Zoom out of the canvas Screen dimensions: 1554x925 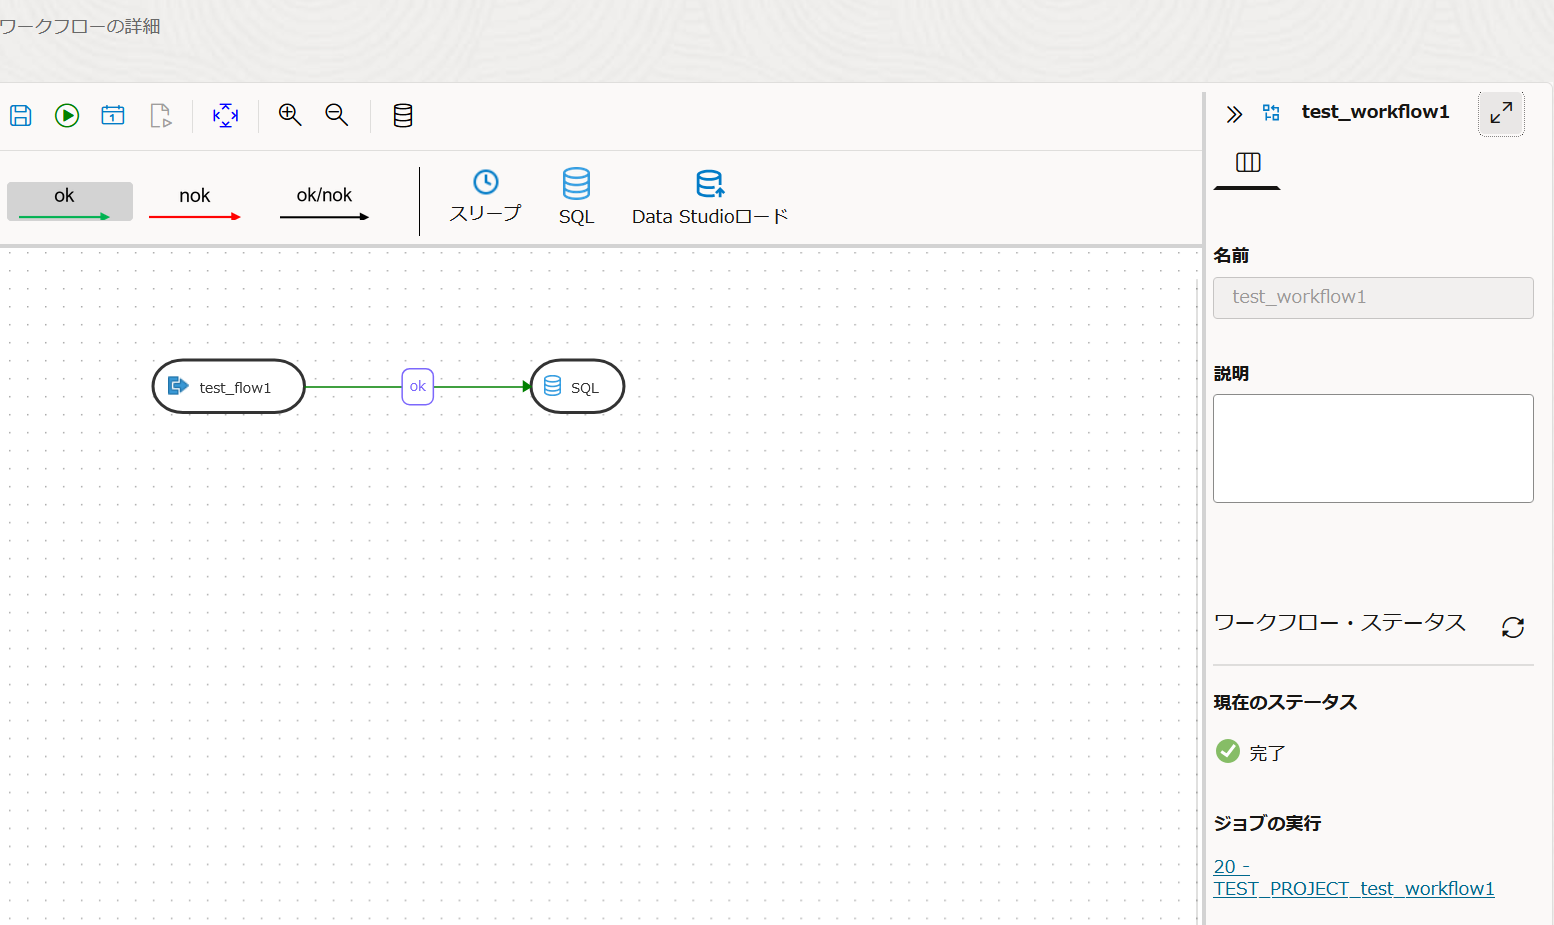coord(337,115)
